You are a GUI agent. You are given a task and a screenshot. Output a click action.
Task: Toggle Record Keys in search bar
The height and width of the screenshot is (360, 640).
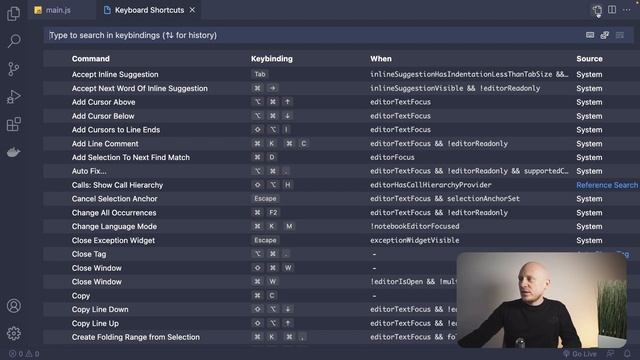pyautogui.click(x=590, y=35)
